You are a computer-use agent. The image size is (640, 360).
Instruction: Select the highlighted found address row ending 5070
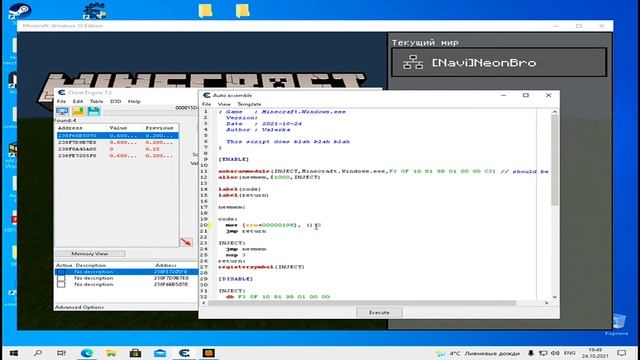[x=118, y=135]
